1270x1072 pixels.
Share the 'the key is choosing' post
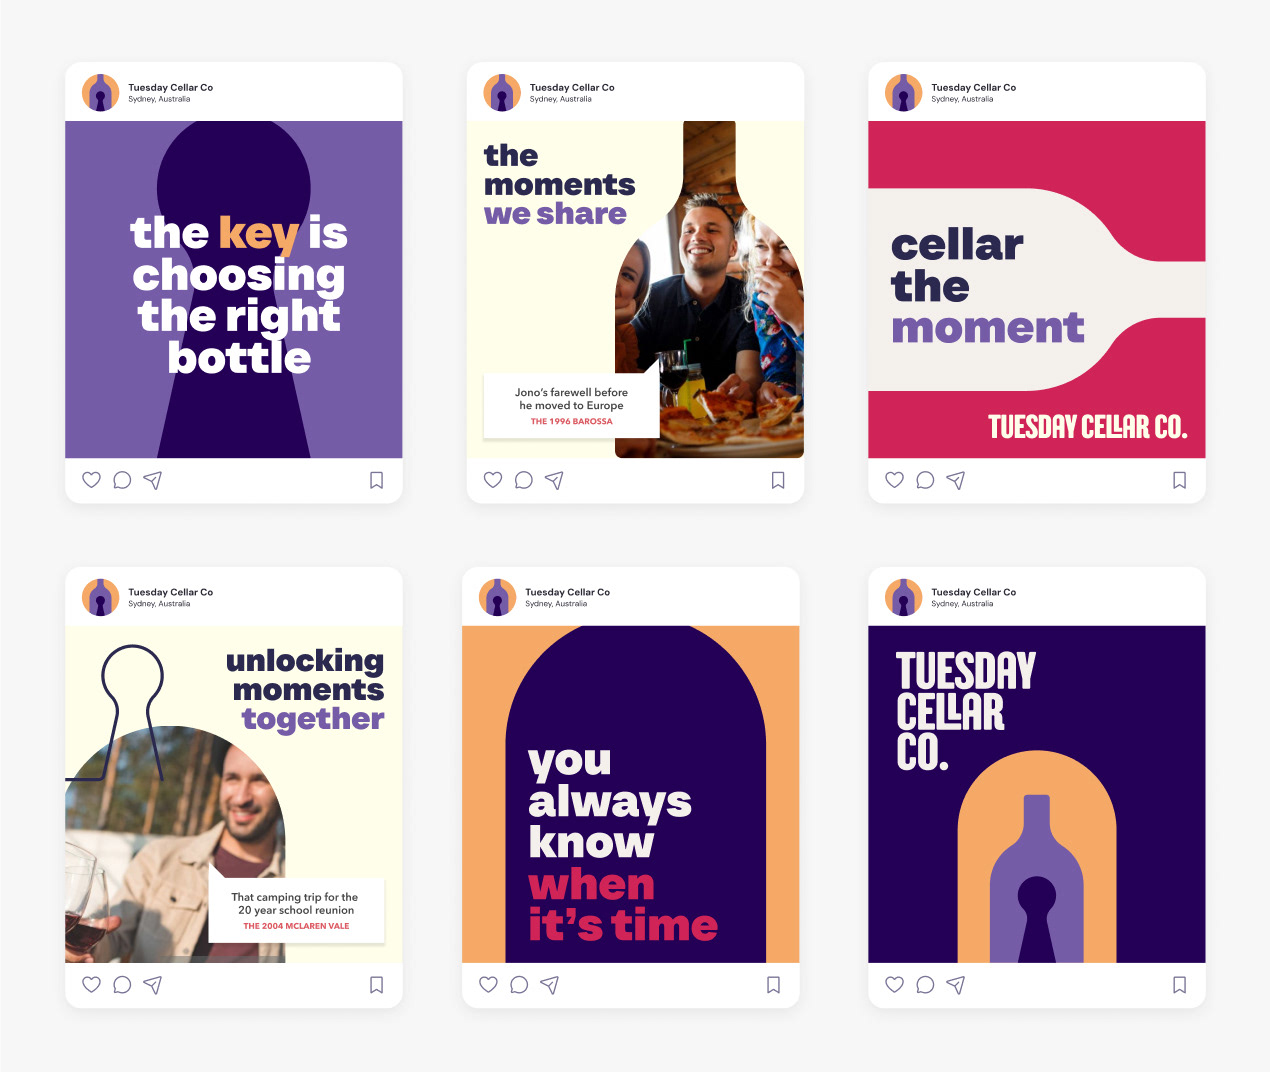tap(153, 480)
